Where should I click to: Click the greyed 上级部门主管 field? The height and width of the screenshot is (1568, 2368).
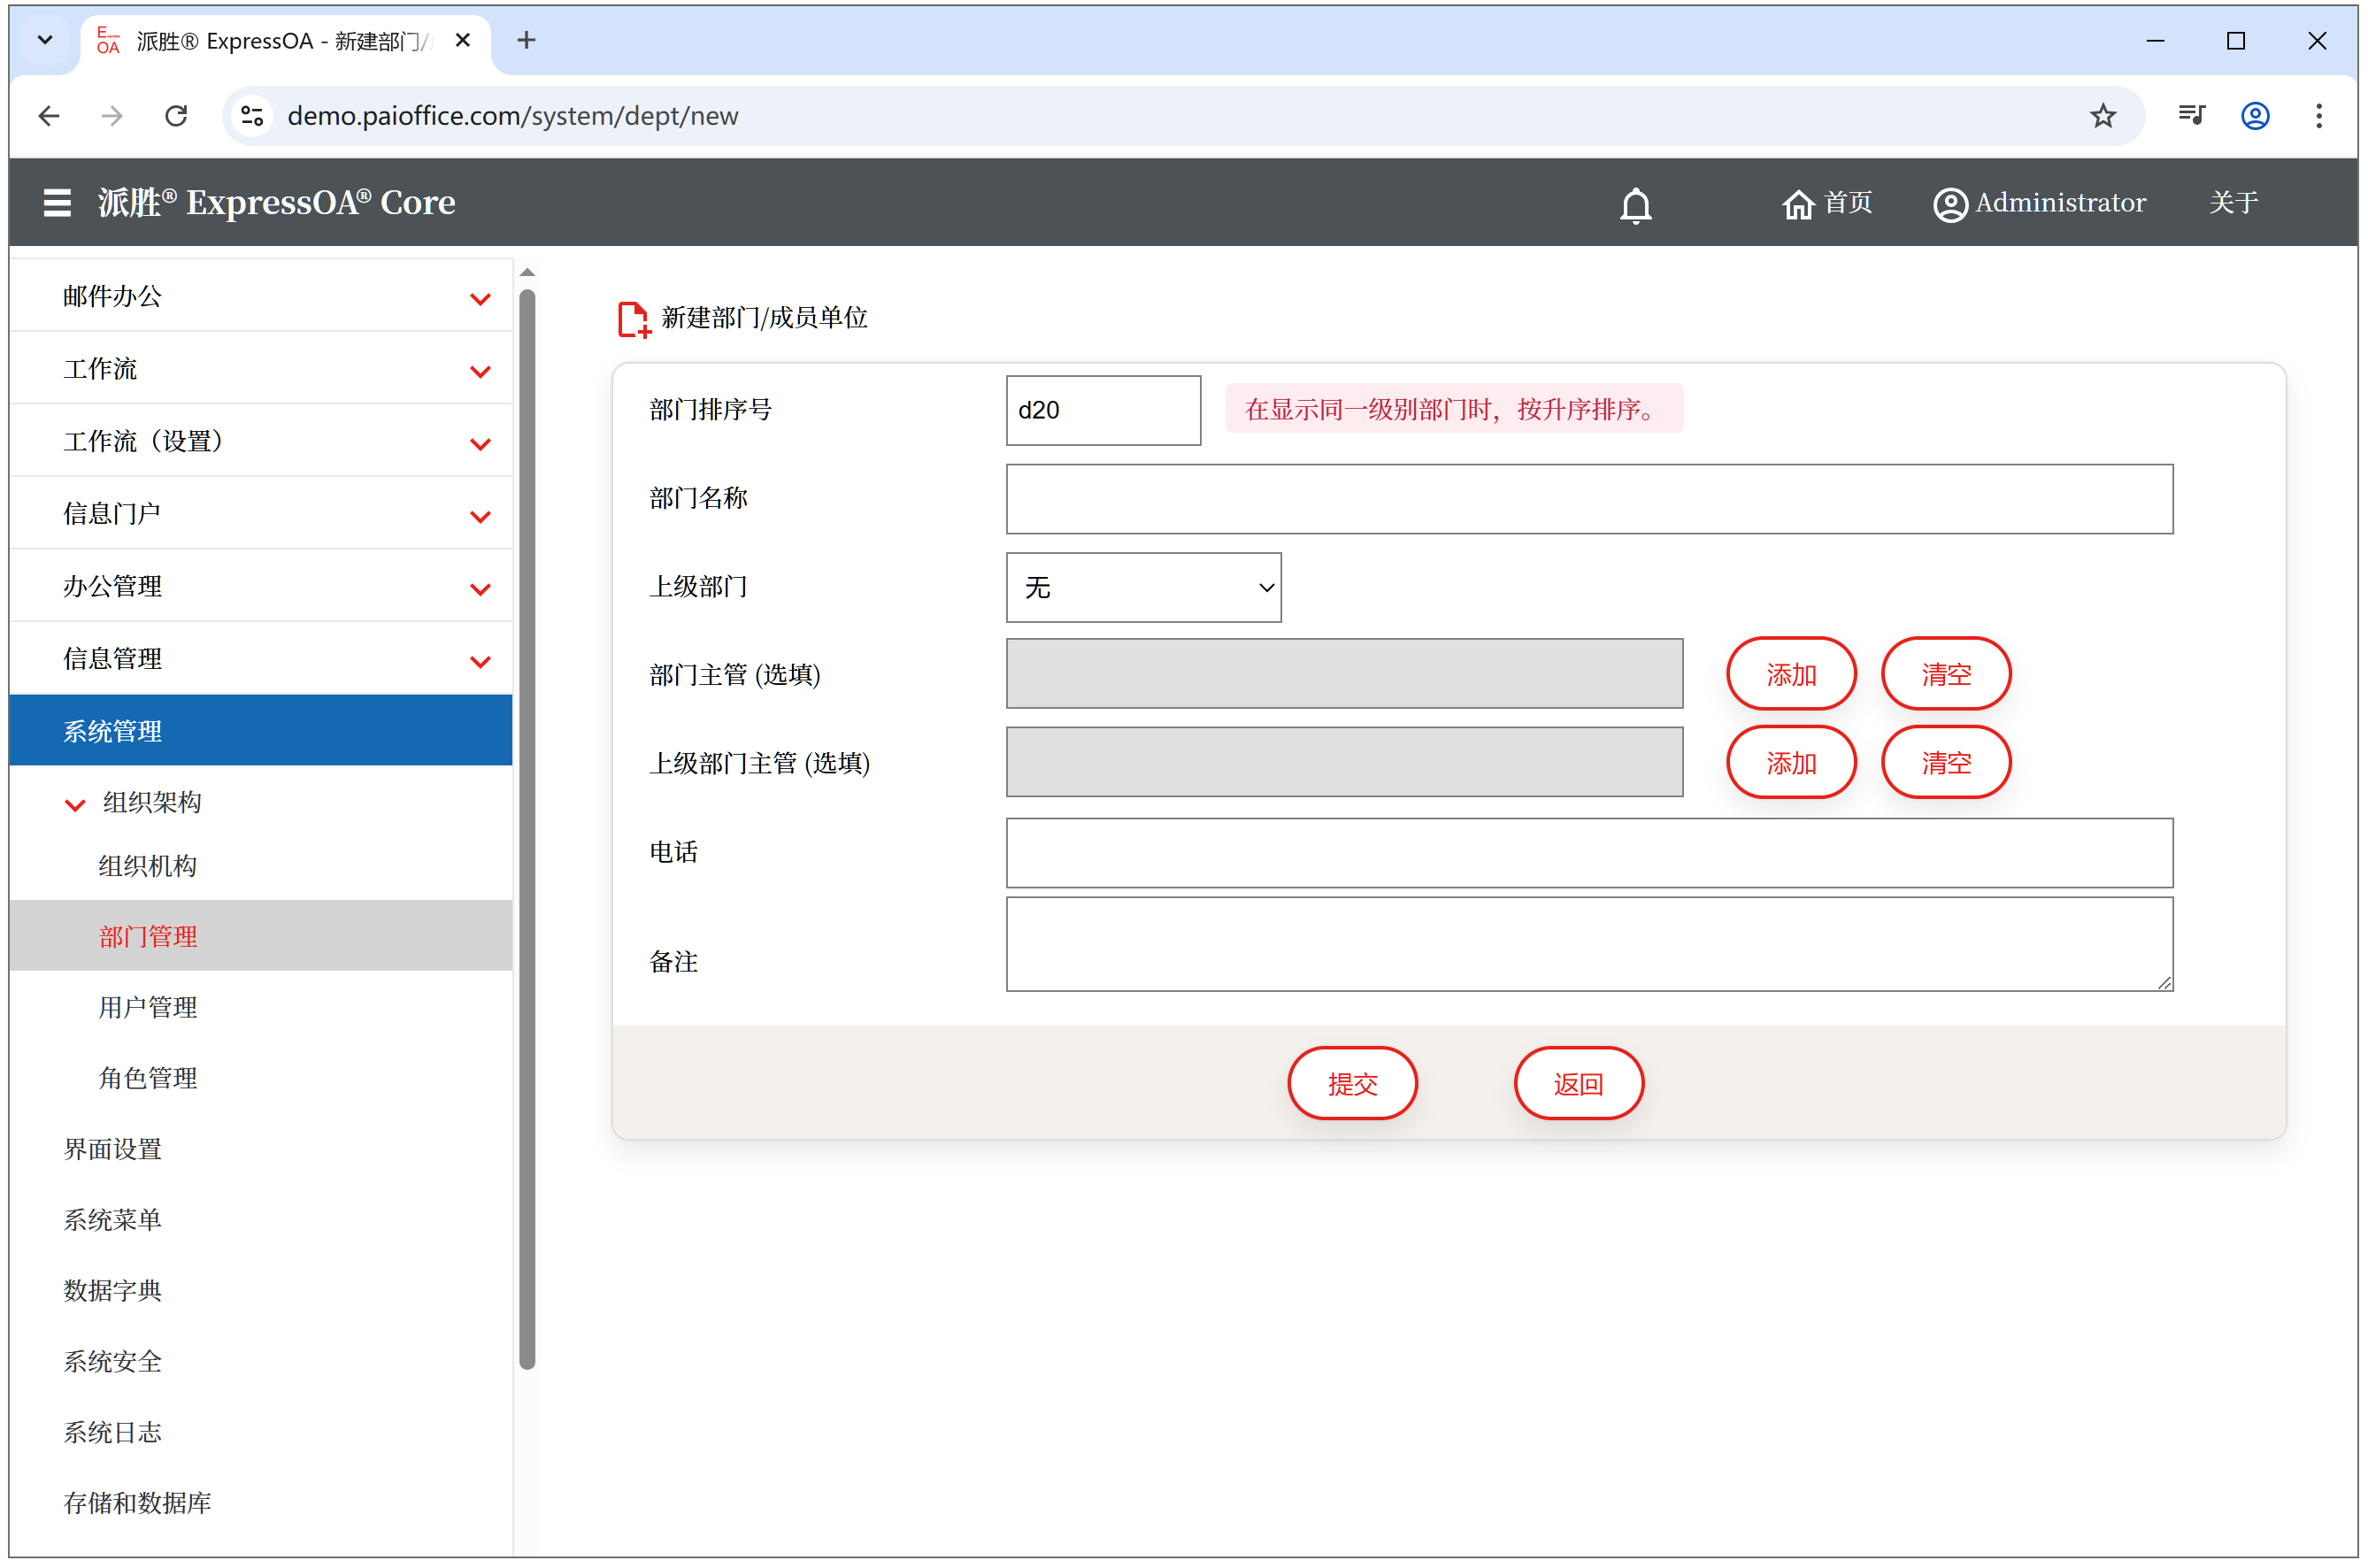coord(1344,762)
